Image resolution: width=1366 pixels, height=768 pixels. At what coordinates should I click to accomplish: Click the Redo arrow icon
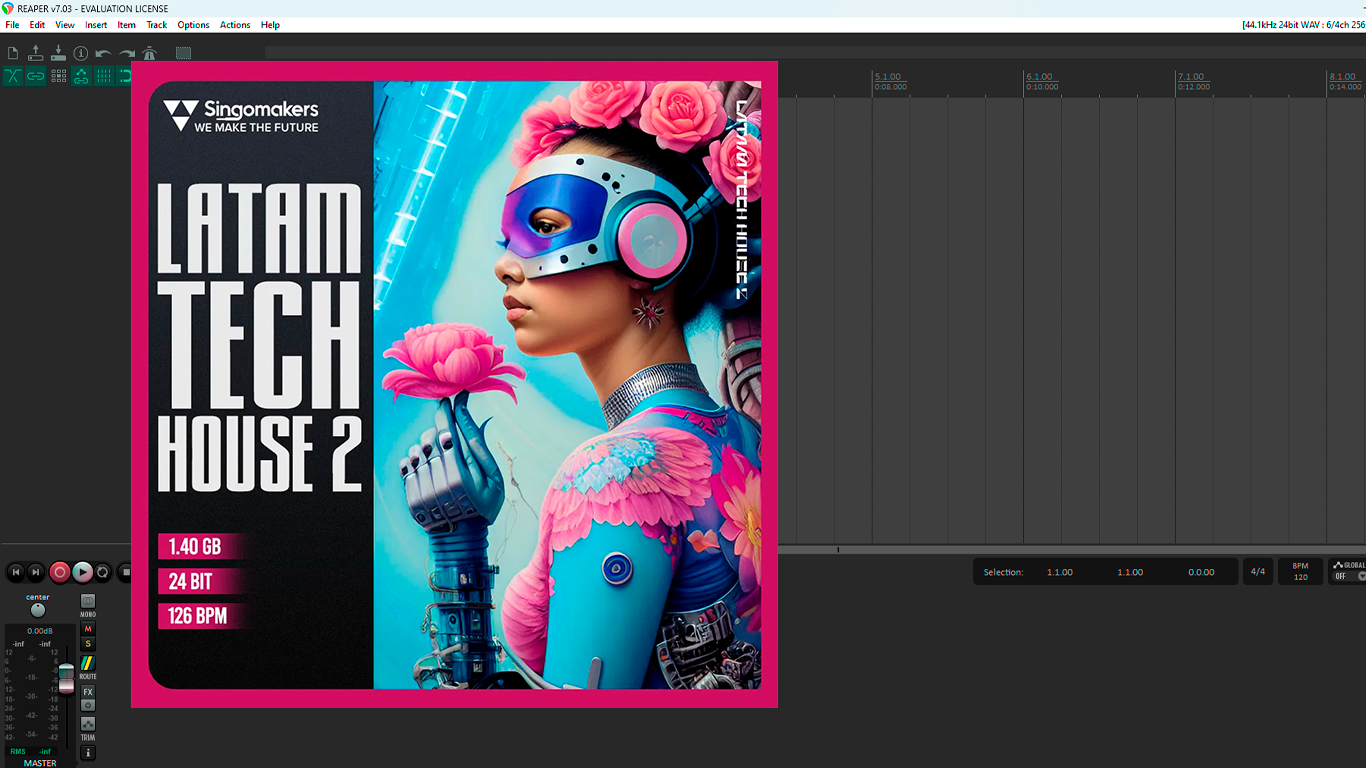point(127,53)
